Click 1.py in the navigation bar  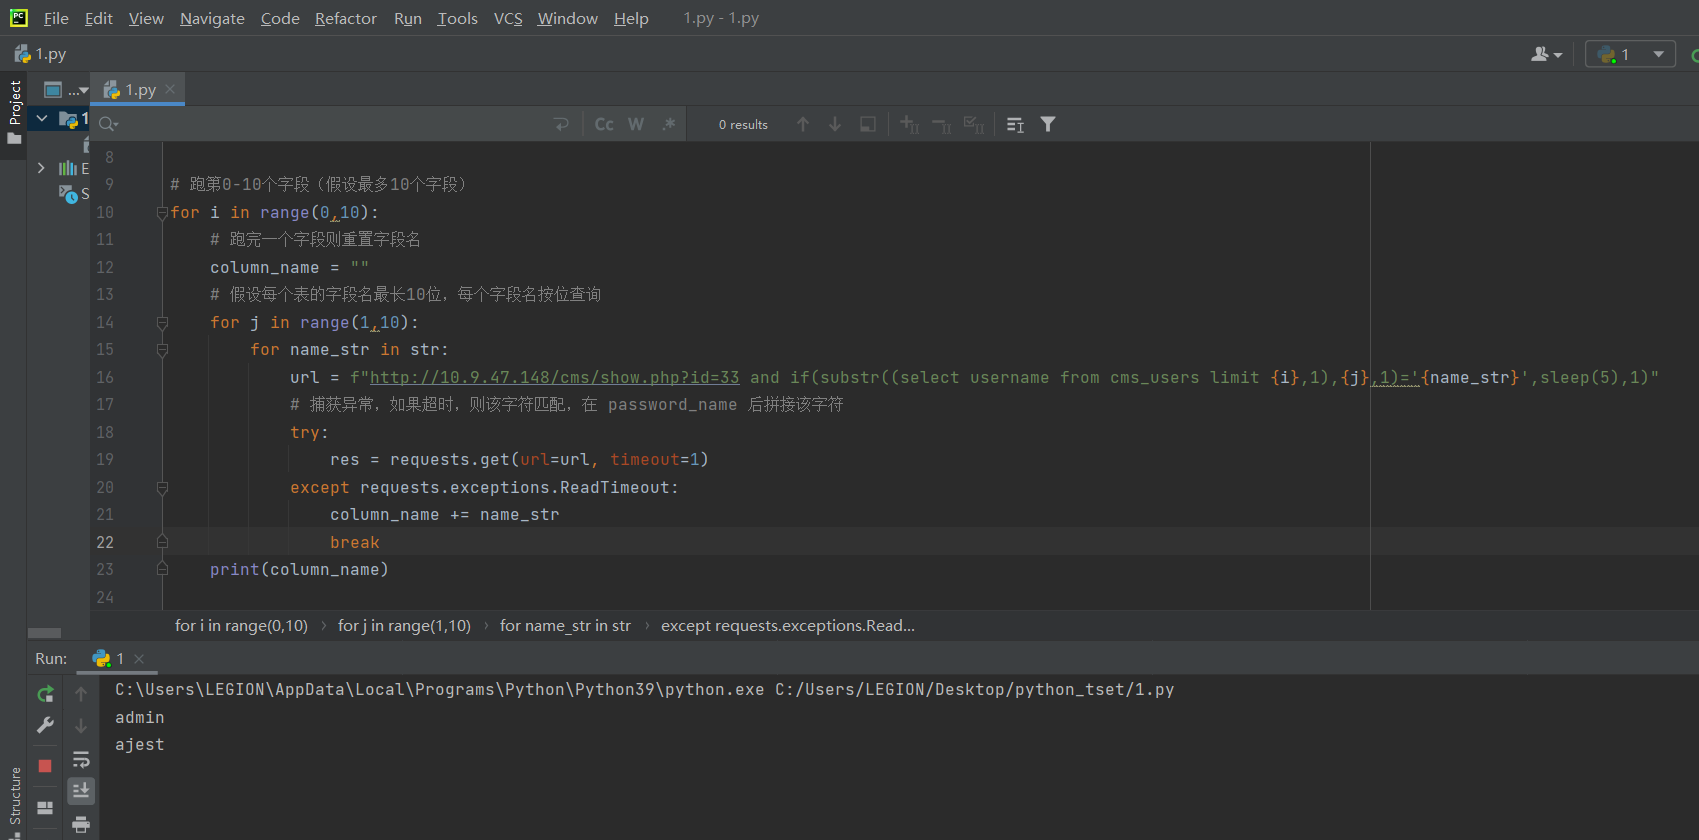point(40,54)
